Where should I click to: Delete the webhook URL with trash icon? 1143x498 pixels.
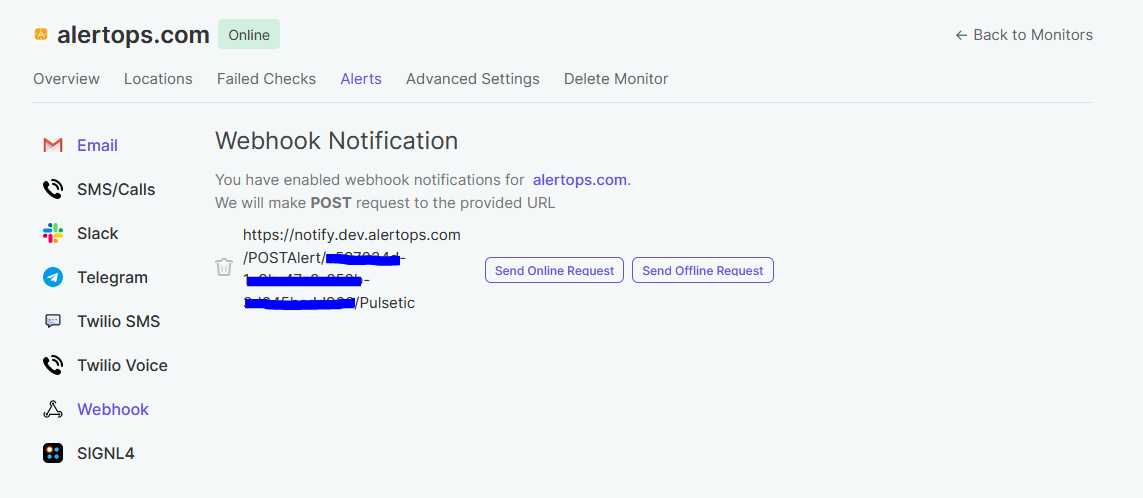(x=224, y=267)
